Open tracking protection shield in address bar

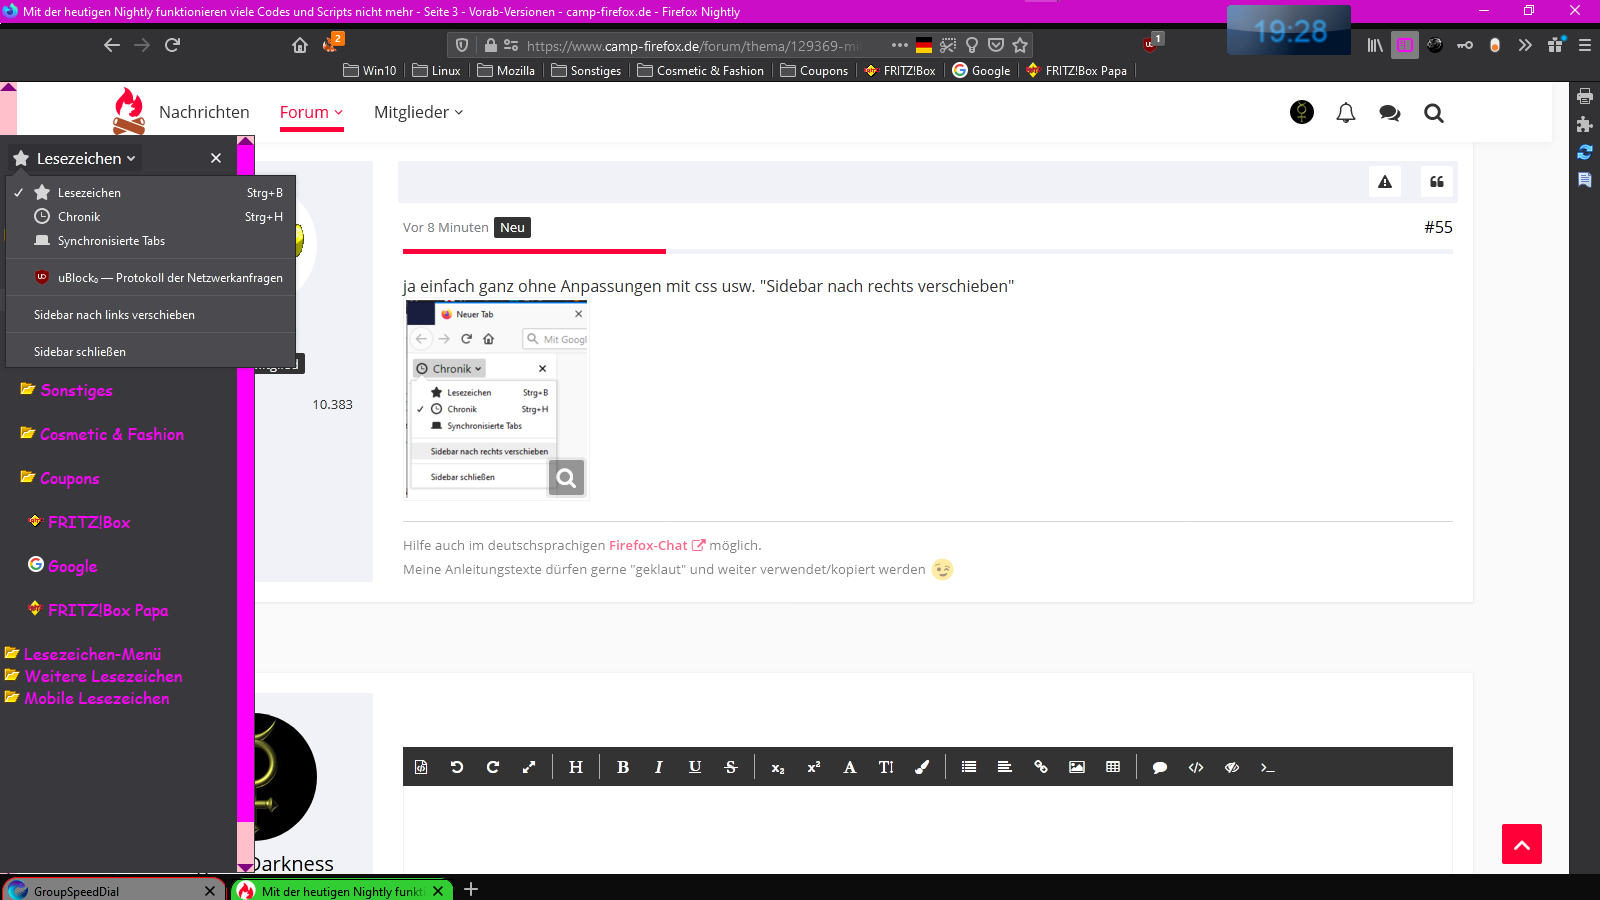pyautogui.click(x=462, y=45)
